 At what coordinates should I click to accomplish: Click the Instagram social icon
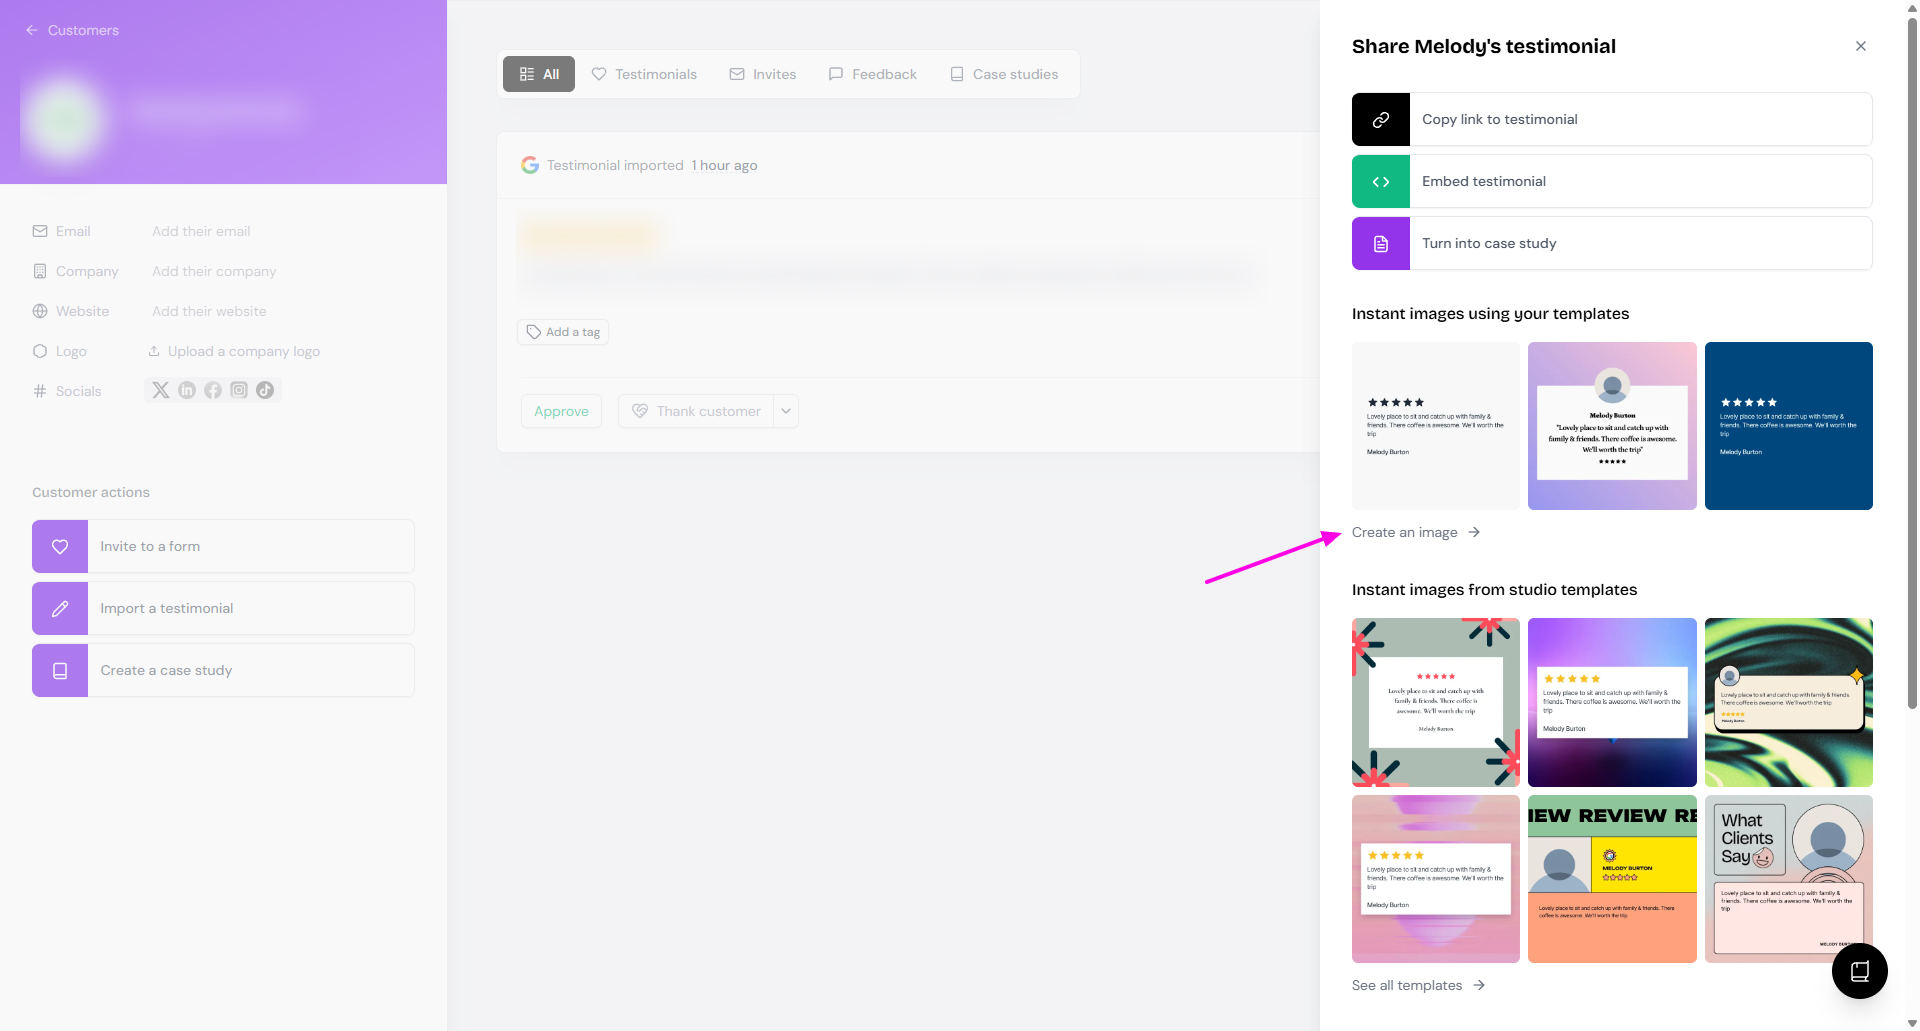point(239,390)
